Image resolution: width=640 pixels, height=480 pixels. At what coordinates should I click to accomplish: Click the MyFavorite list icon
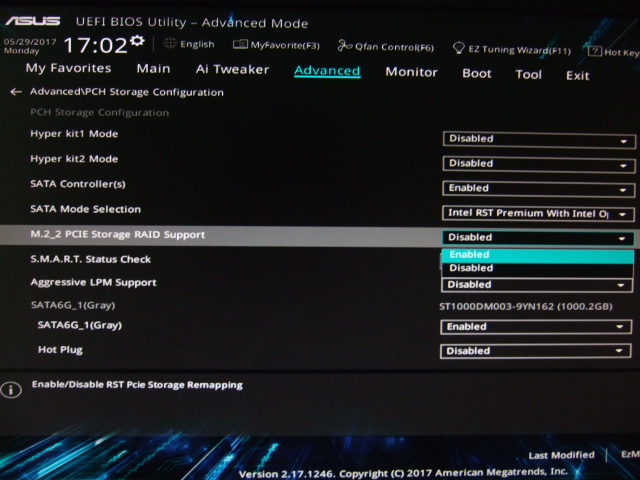point(240,44)
